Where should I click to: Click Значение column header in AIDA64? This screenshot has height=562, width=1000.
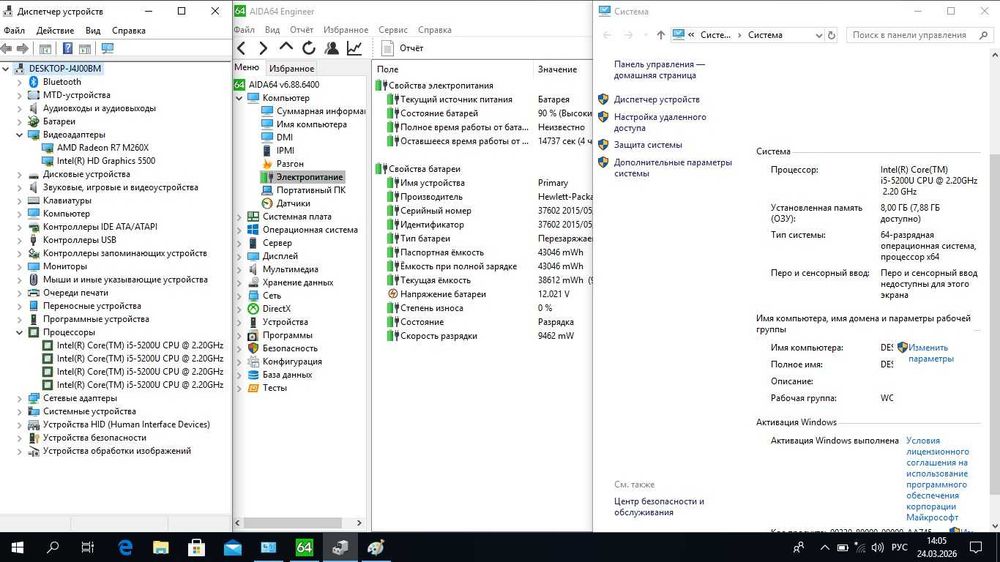[557, 69]
